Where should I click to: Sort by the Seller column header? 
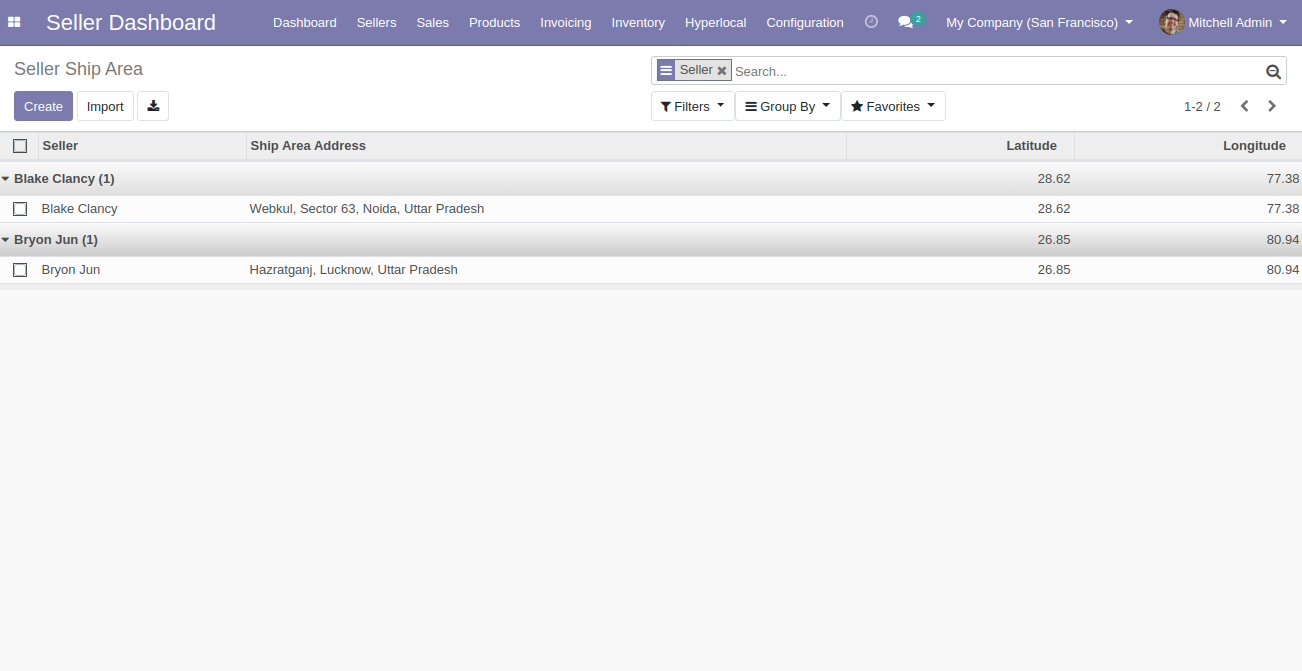(x=142, y=146)
